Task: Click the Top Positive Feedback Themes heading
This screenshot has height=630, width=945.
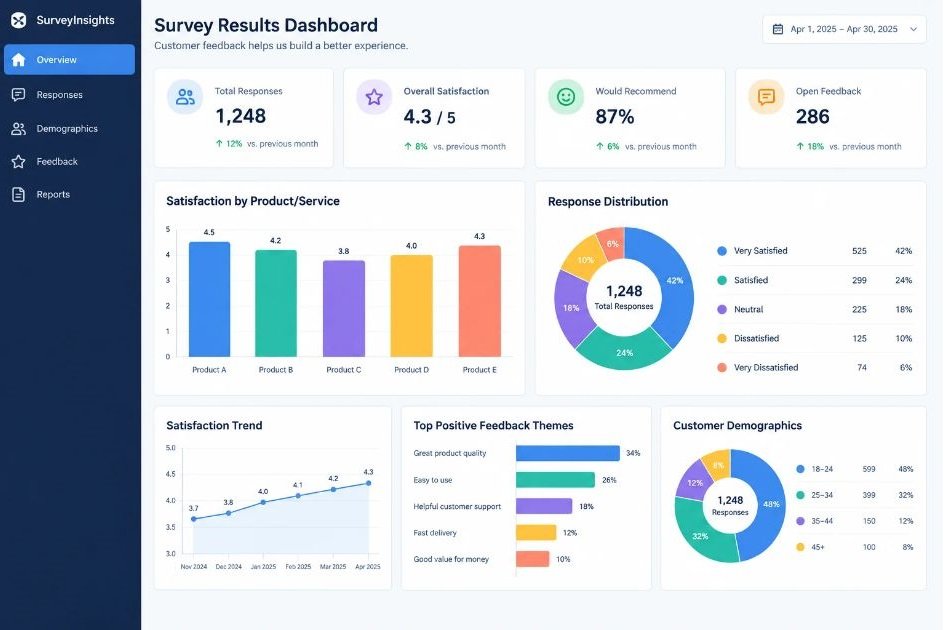Action: click(x=493, y=426)
